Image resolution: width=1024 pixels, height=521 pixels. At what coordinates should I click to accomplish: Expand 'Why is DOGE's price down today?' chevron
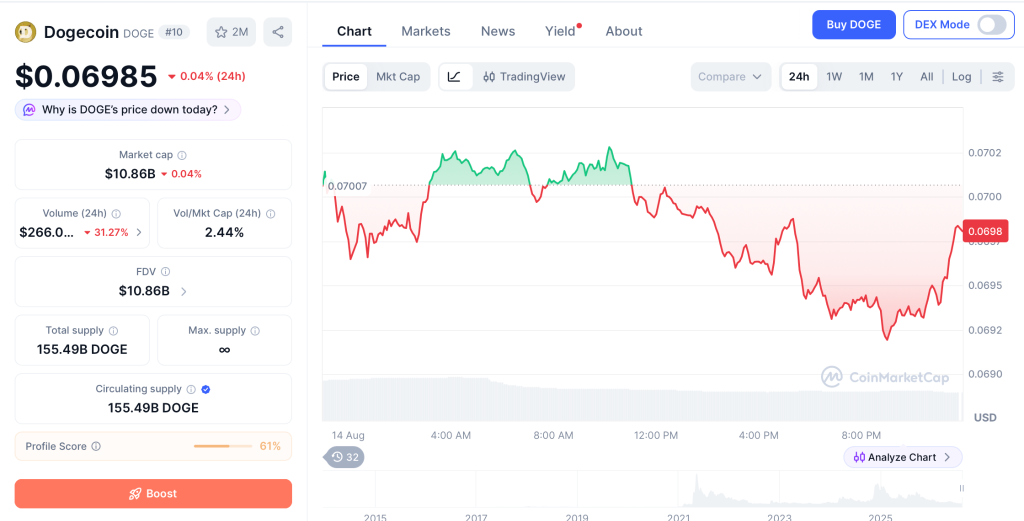[x=227, y=110]
